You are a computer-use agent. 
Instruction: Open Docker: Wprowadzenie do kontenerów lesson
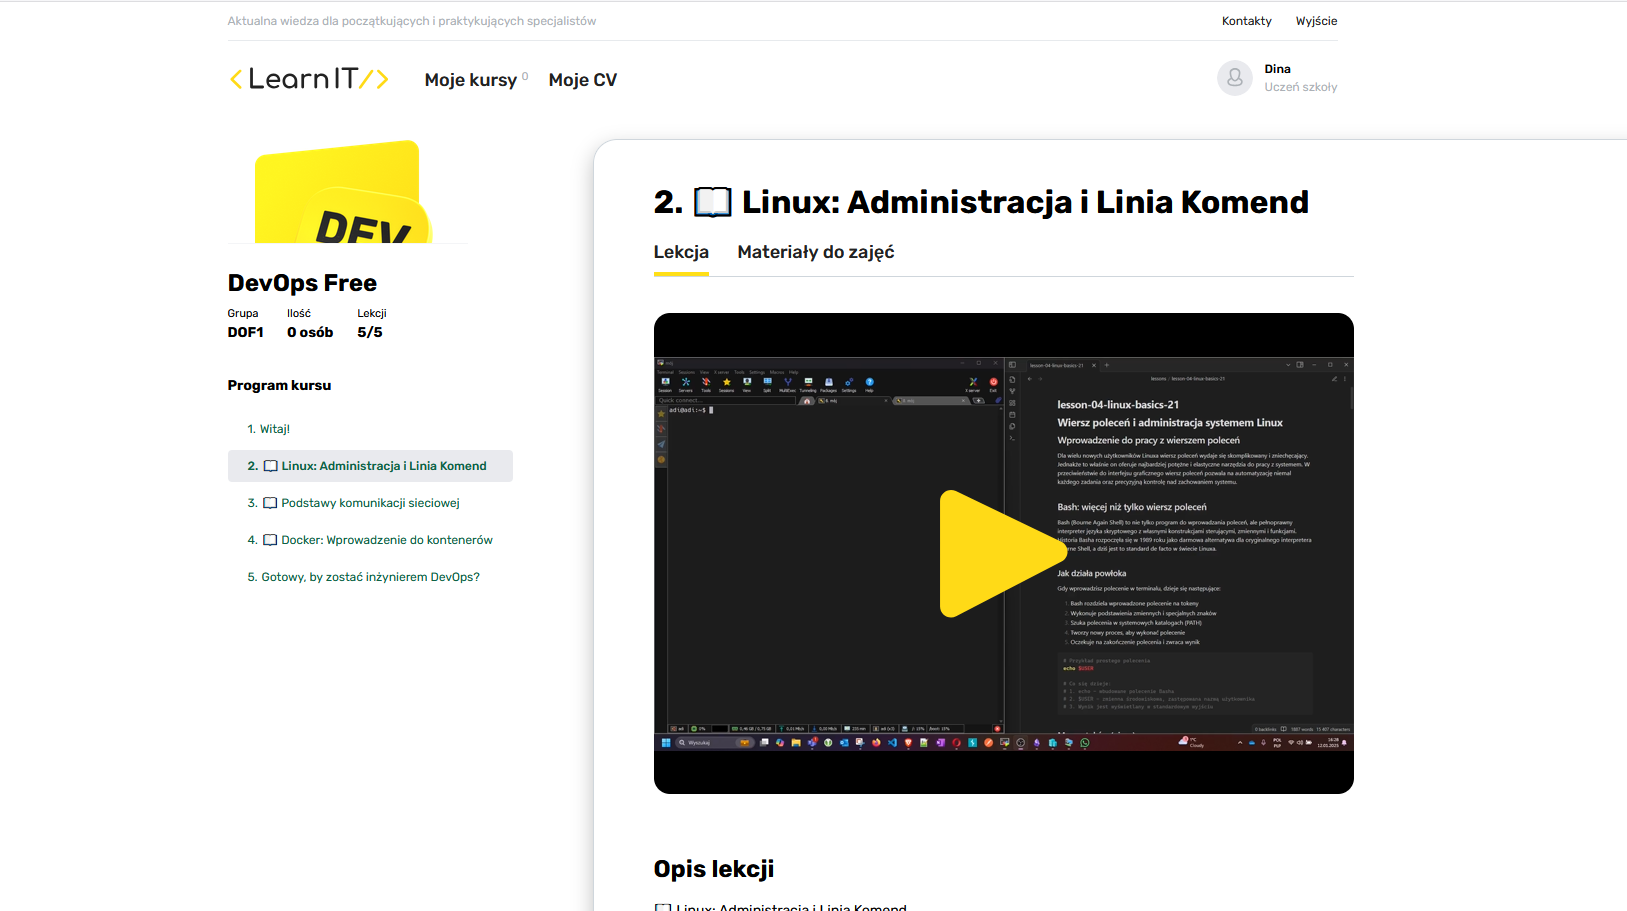[386, 540]
